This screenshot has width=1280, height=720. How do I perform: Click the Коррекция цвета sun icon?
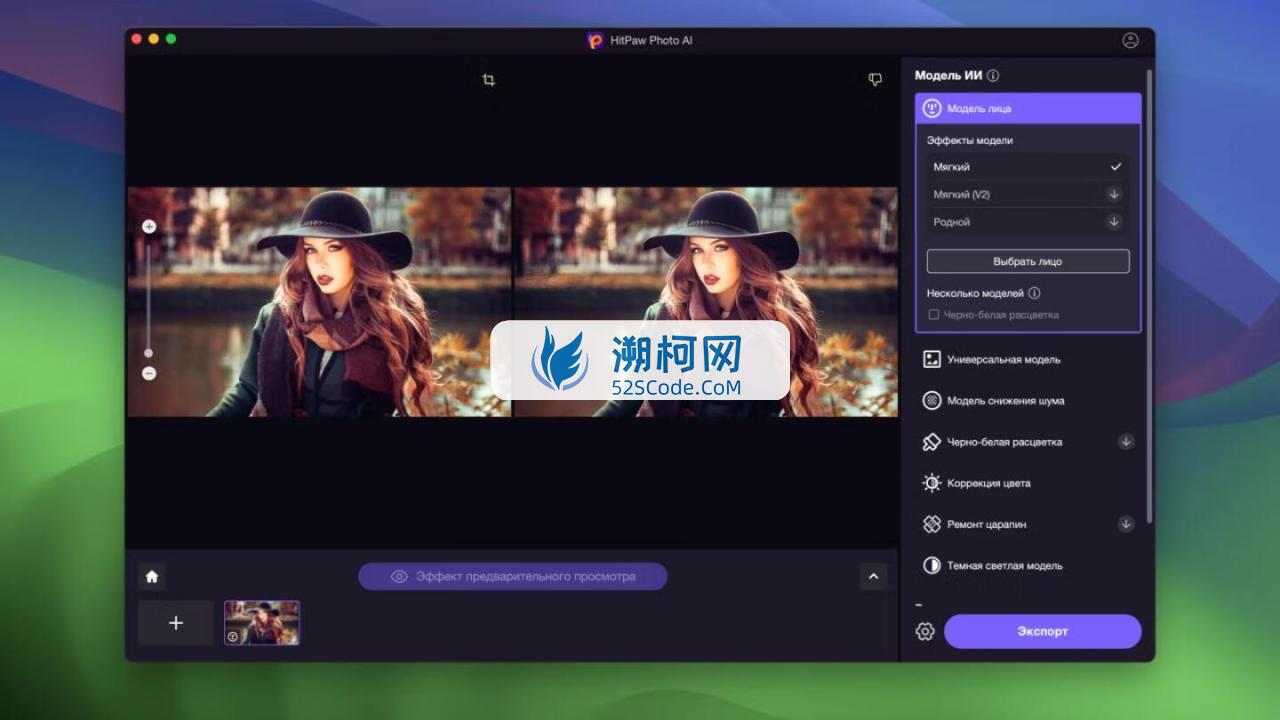931,483
